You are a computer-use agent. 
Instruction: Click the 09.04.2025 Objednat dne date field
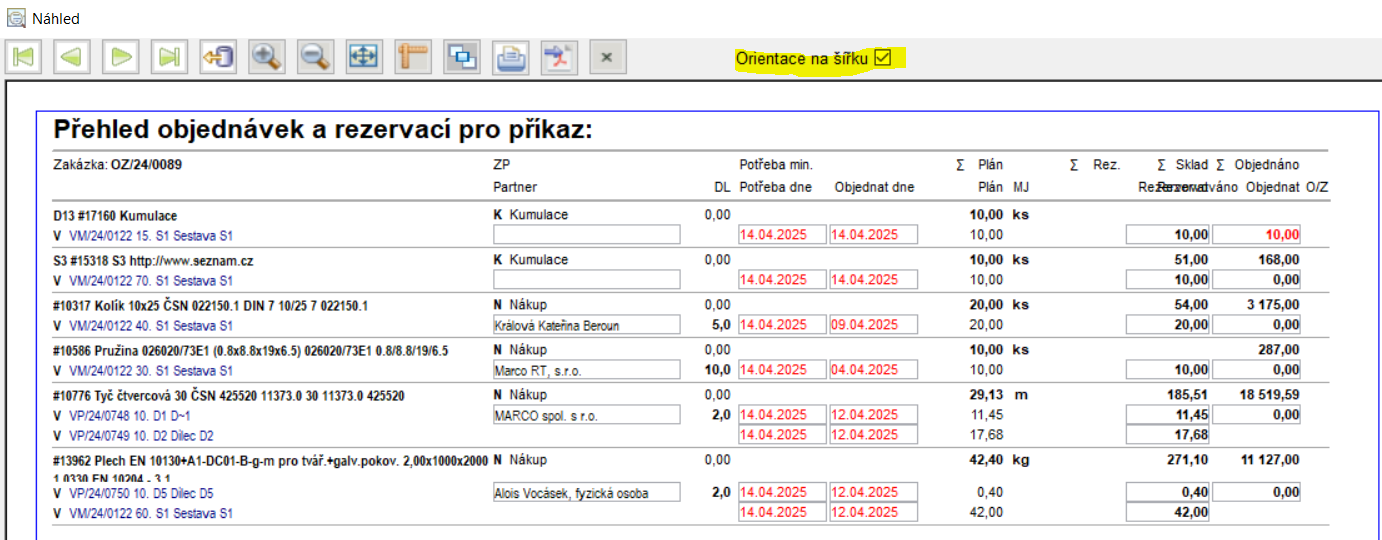tap(875, 325)
